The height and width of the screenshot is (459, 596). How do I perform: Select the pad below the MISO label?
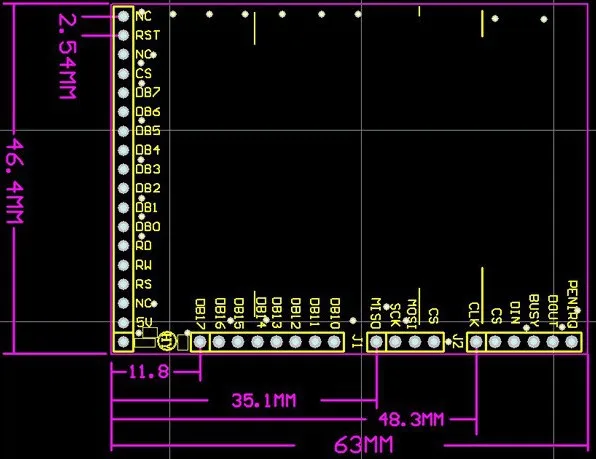pos(376,342)
